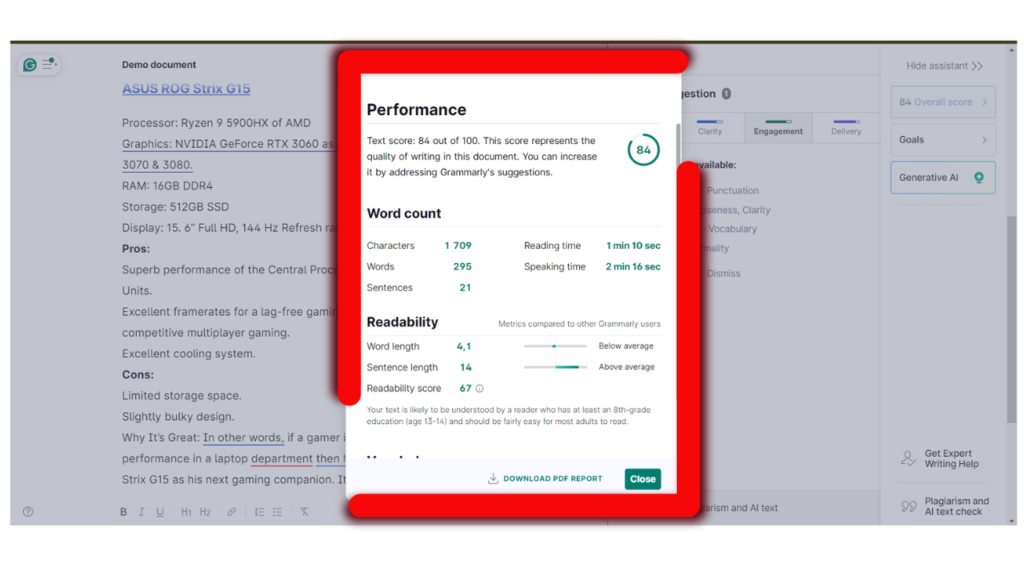Switch to the Clarity tab
Viewport: 1024px width, 576px height.
[x=710, y=127]
